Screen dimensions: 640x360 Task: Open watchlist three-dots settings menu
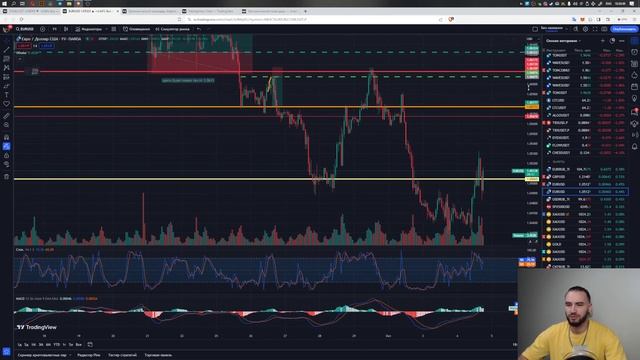point(622,41)
